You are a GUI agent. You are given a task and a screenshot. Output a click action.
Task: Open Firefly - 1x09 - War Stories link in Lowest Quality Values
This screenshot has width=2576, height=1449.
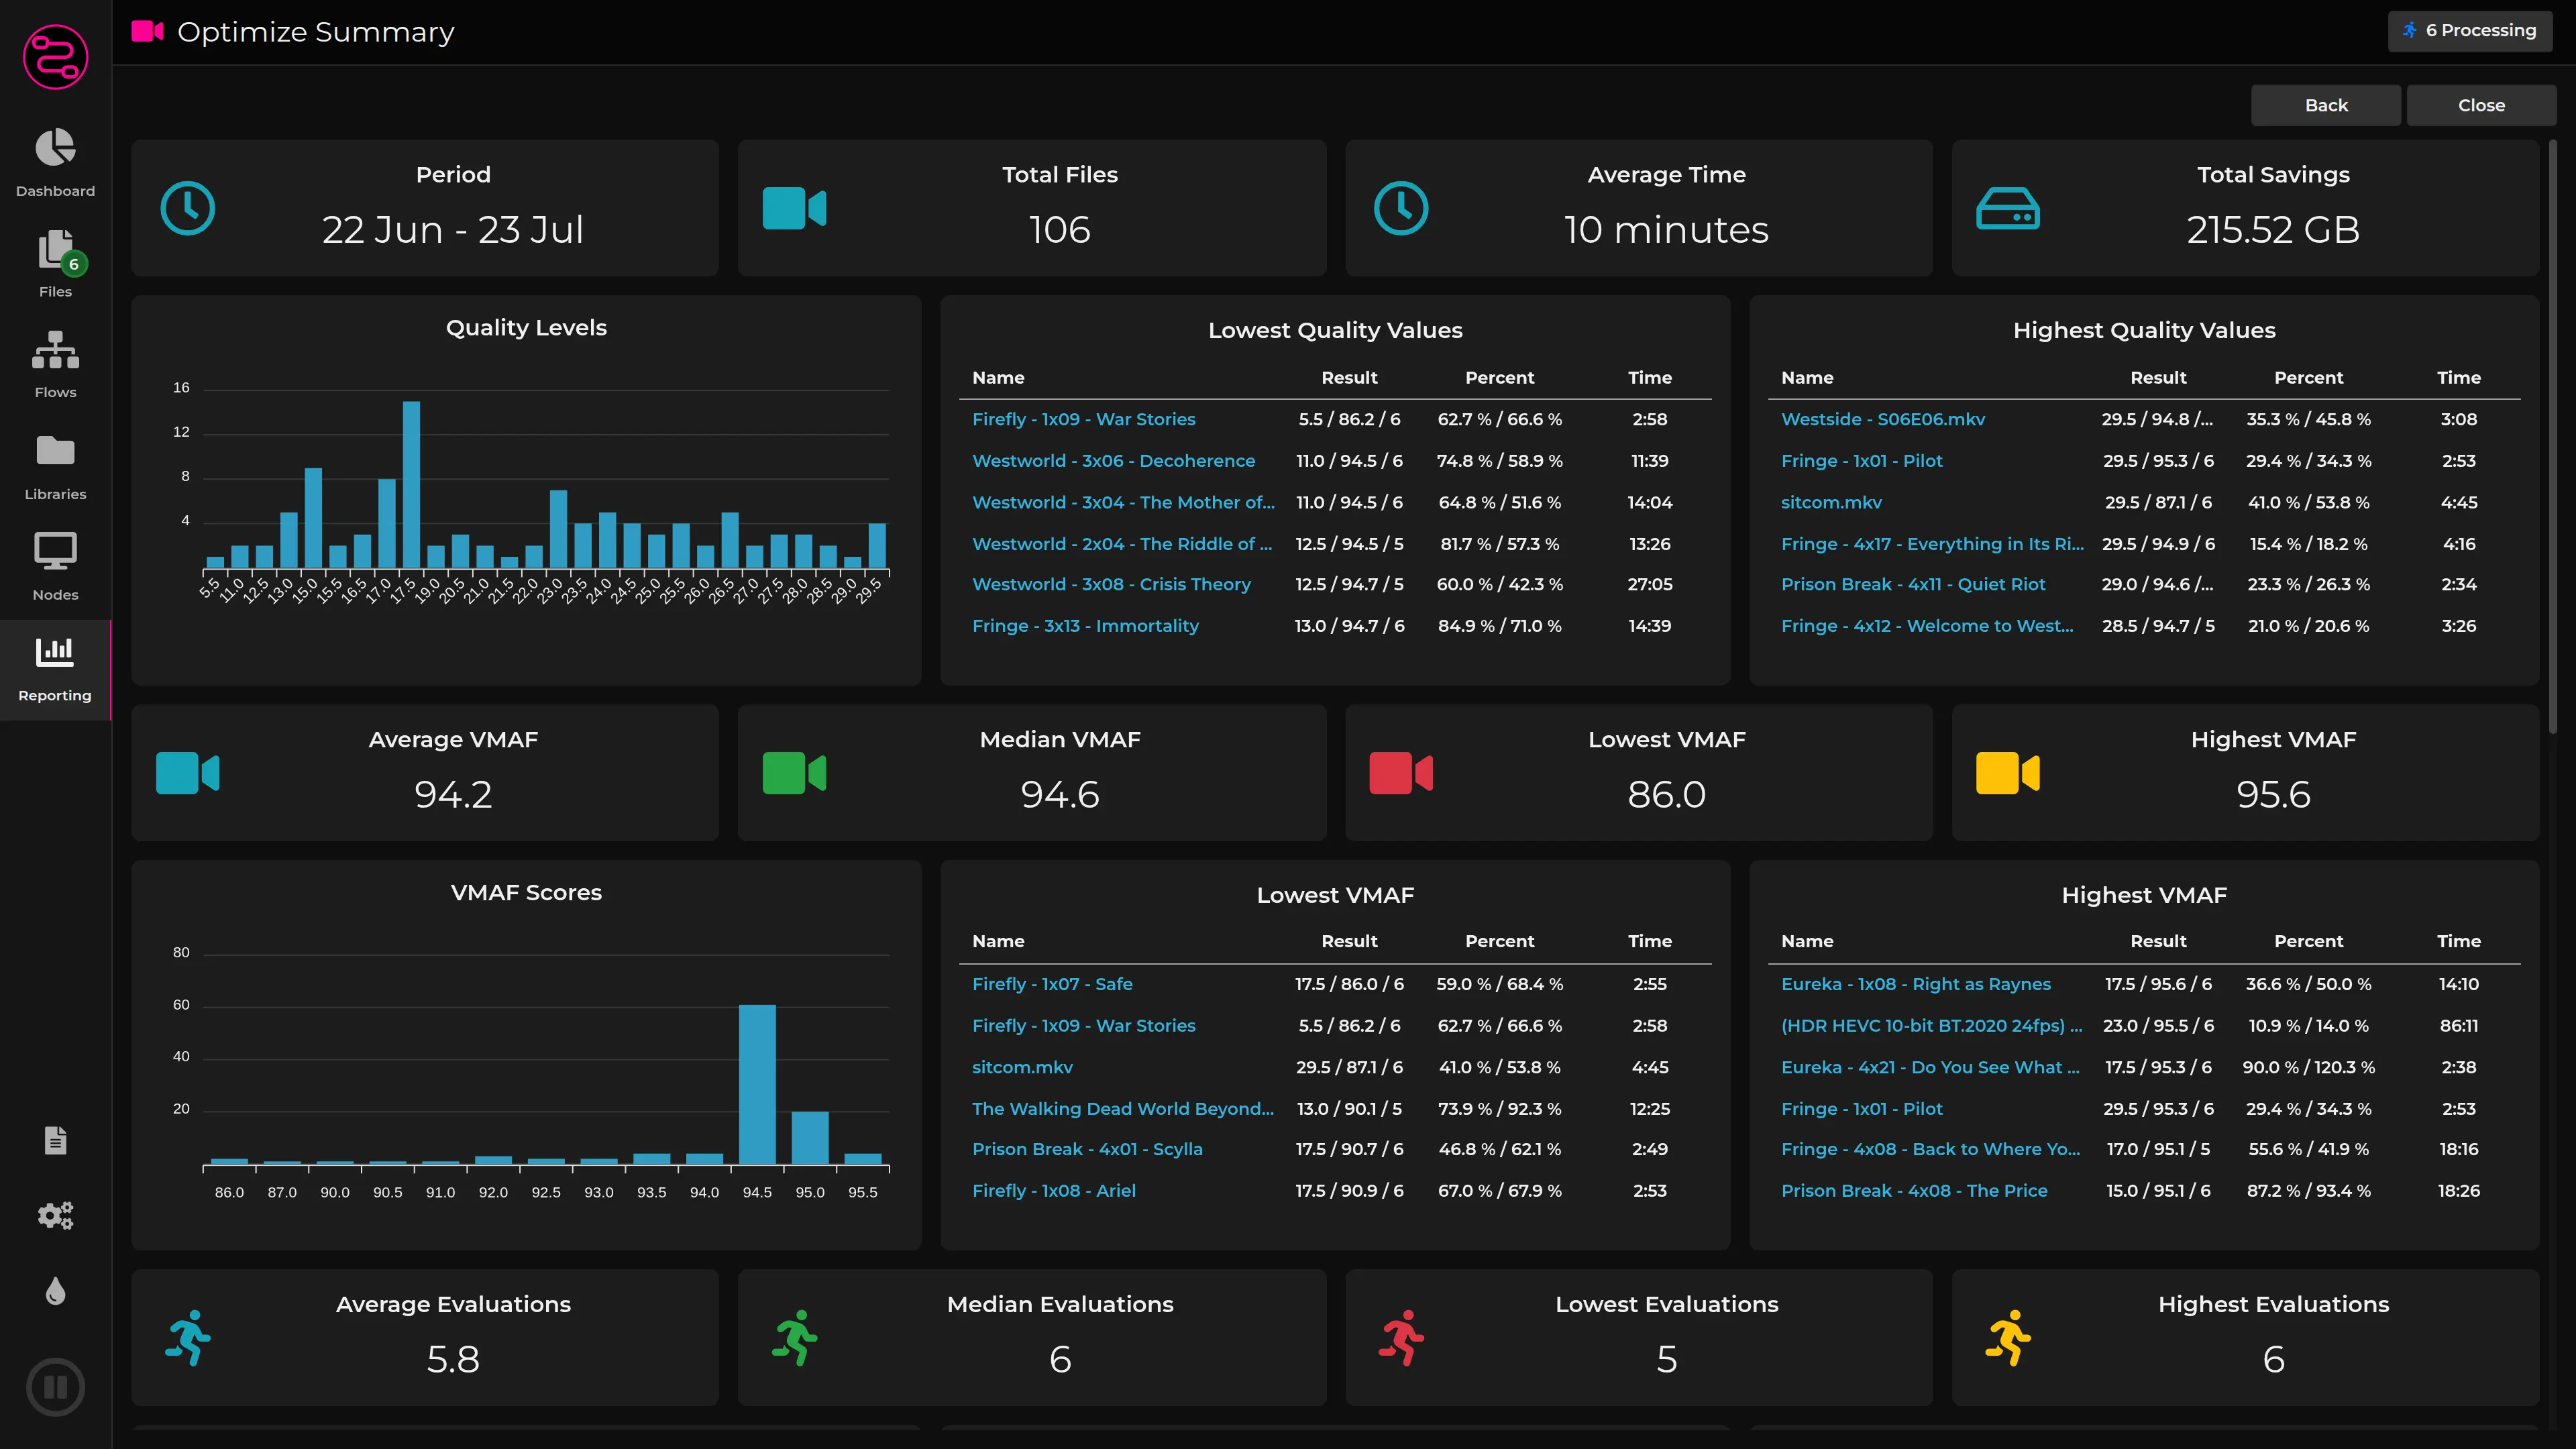1083,419
